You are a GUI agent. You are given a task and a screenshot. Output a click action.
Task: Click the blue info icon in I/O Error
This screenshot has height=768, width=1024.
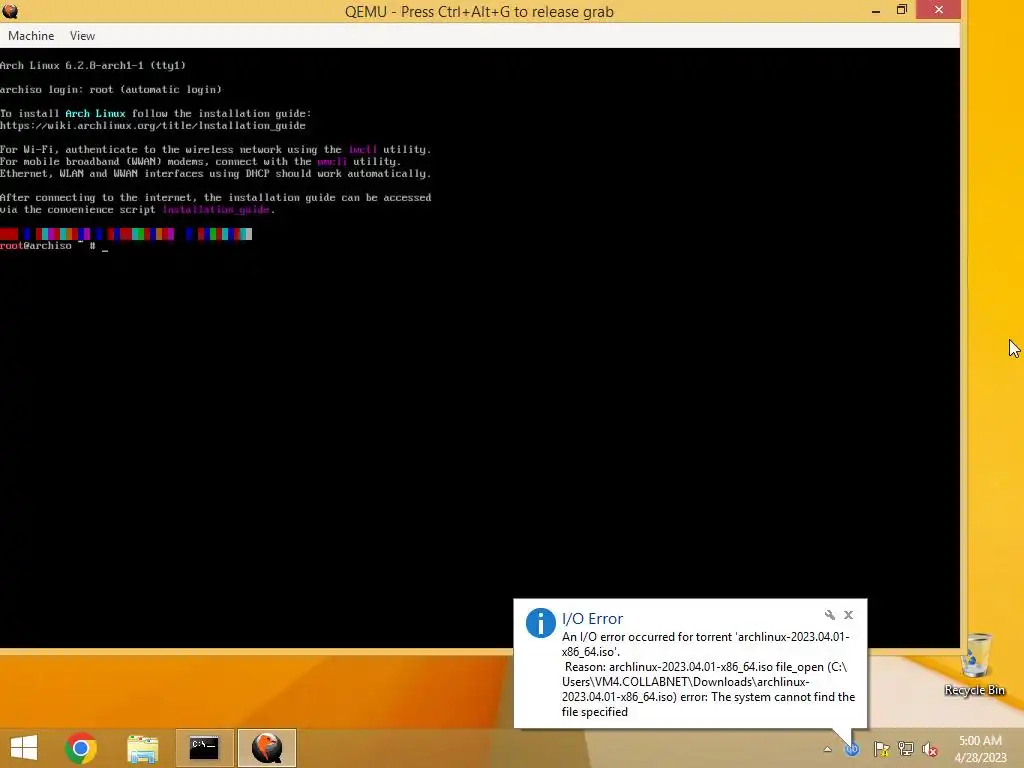541,622
